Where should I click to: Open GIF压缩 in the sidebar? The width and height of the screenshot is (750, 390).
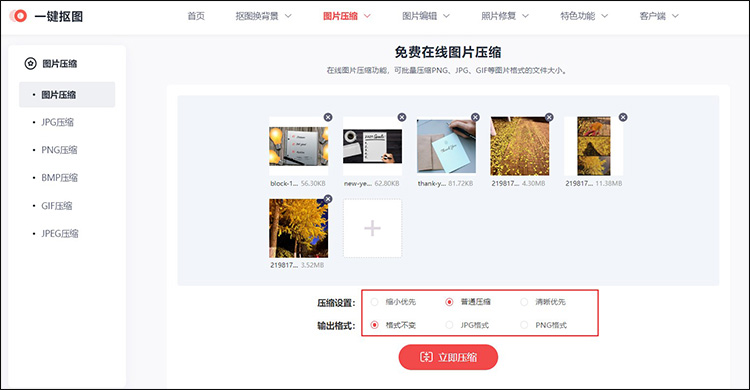click(56, 206)
